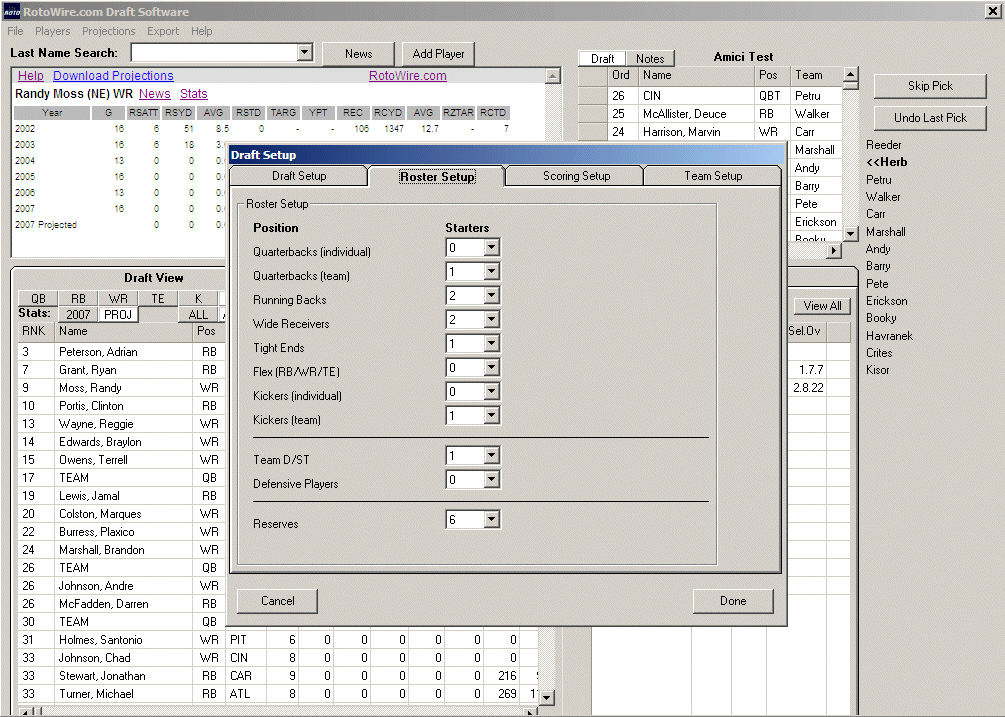Open the Export menu
The width and height of the screenshot is (1005, 717).
coord(163,31)
